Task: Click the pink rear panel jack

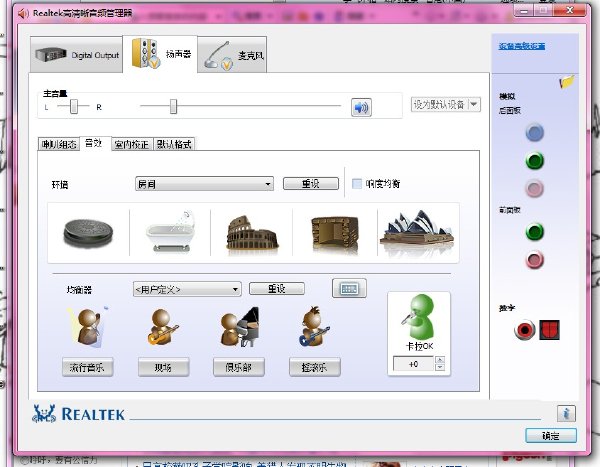Action: (x=535, y=189)
